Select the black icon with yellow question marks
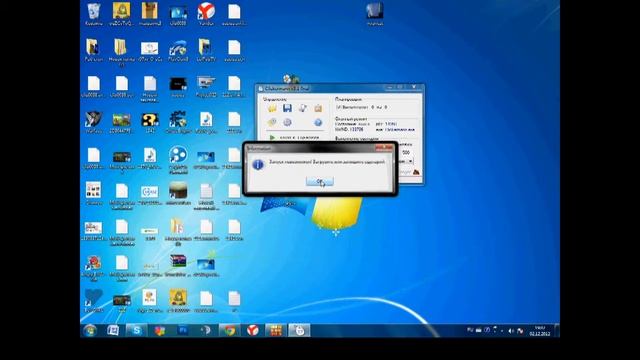Viewport: 640px width, 360px height. [x=150, y=122]
